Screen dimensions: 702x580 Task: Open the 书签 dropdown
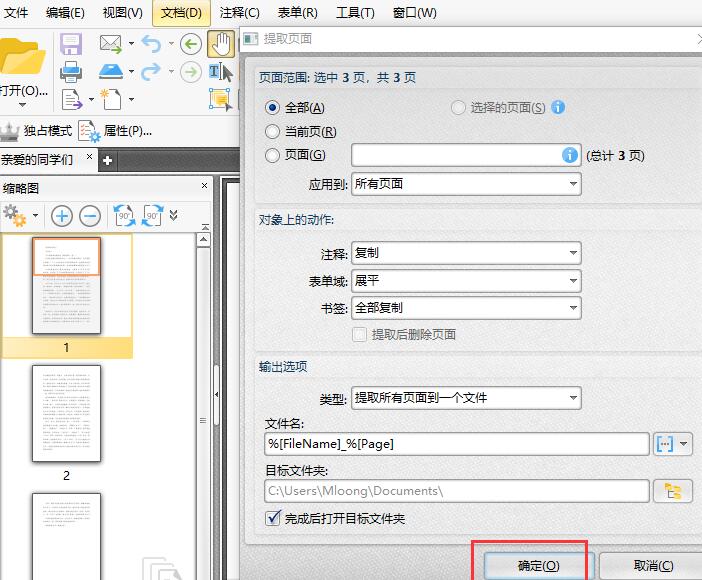[466, 308]
